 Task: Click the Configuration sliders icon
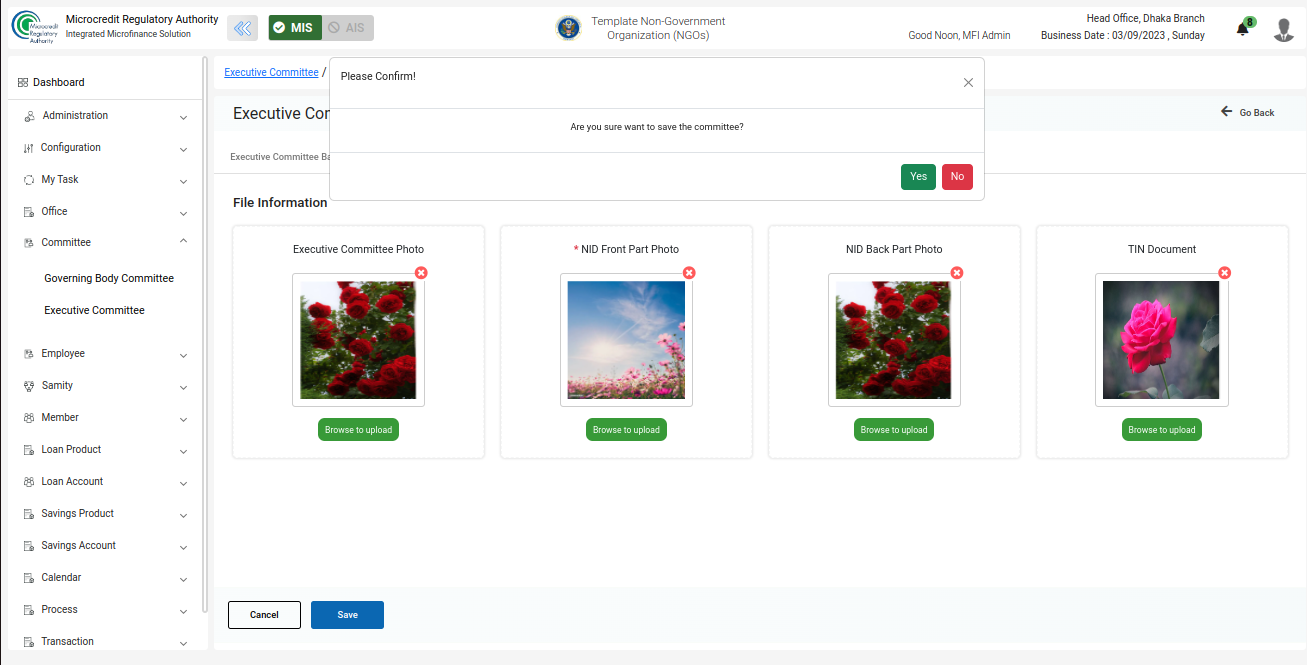click(29, 148)
